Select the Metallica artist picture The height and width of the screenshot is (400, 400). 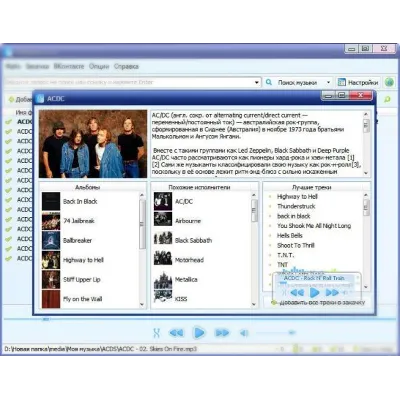[x=163, y=280]
